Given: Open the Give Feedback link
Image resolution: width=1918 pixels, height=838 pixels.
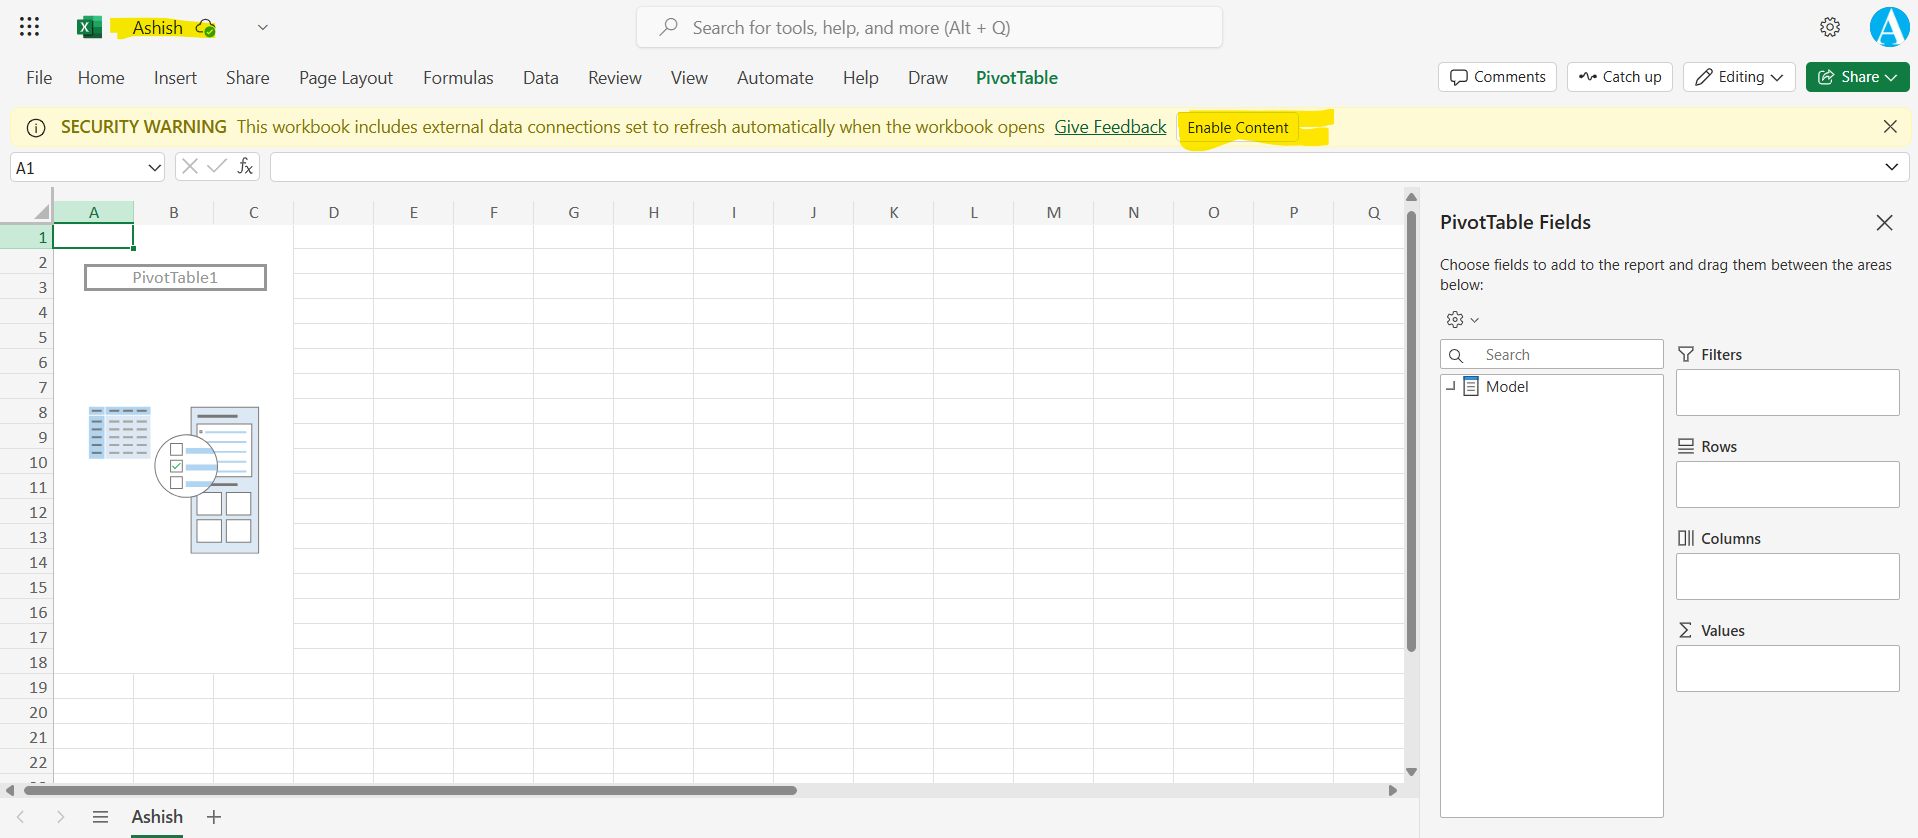Looking at the screenshot, I should (x=1110, y=127).
